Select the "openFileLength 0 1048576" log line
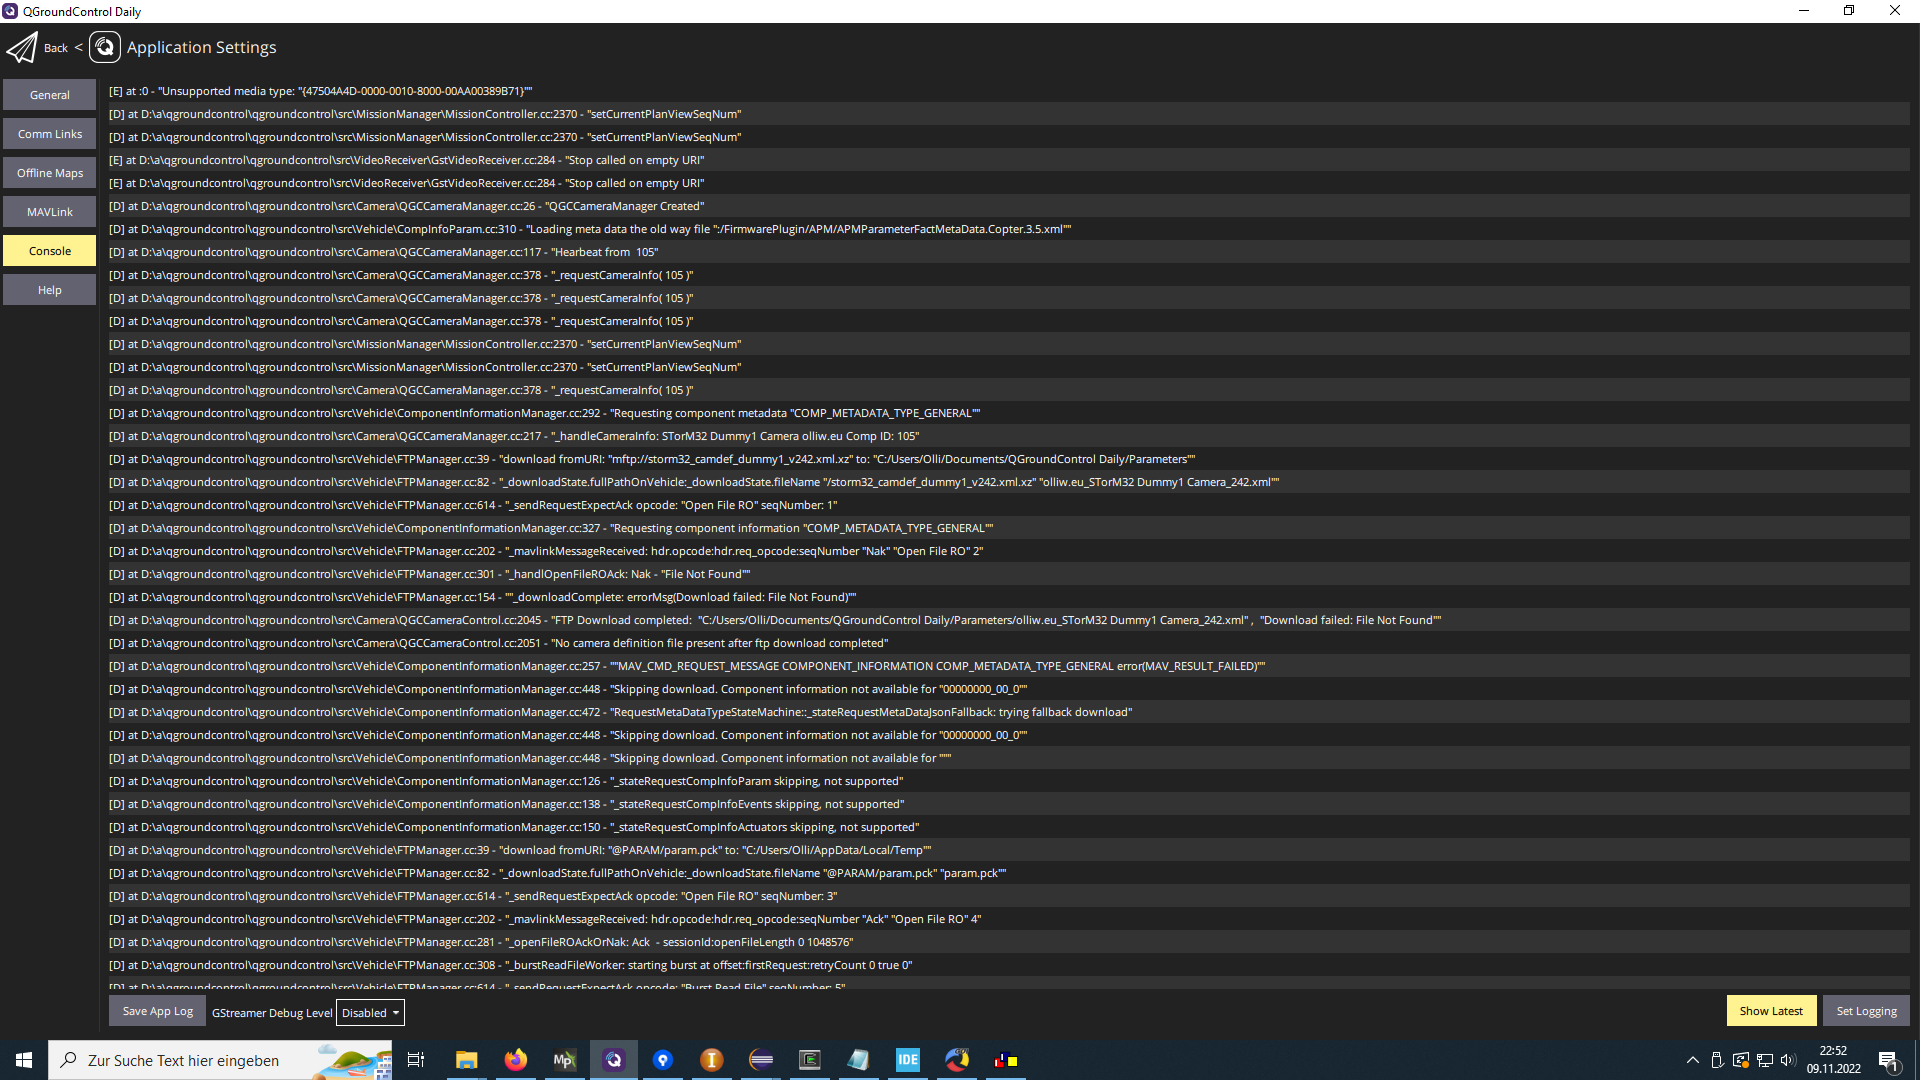Viewport: 1920px width, 1080px height. [x=1009, y=942]
